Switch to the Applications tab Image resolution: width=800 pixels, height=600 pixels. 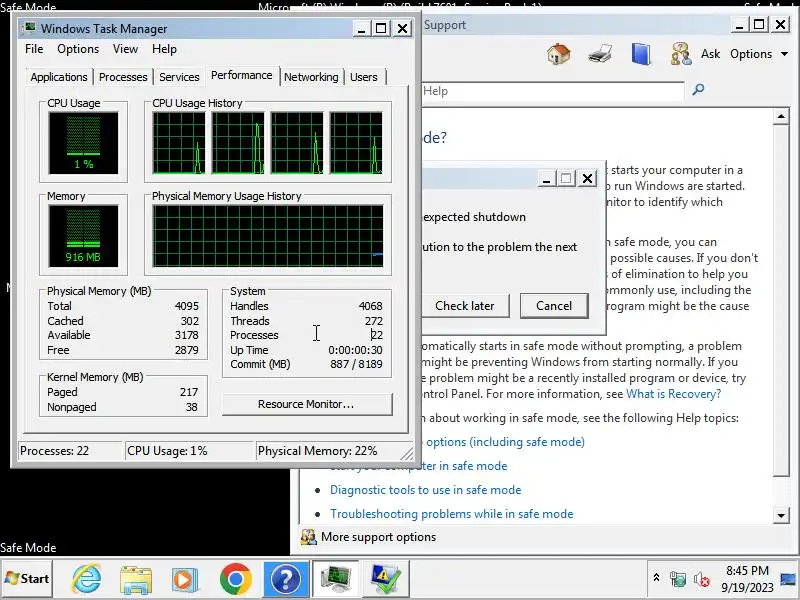pos(59,77)
